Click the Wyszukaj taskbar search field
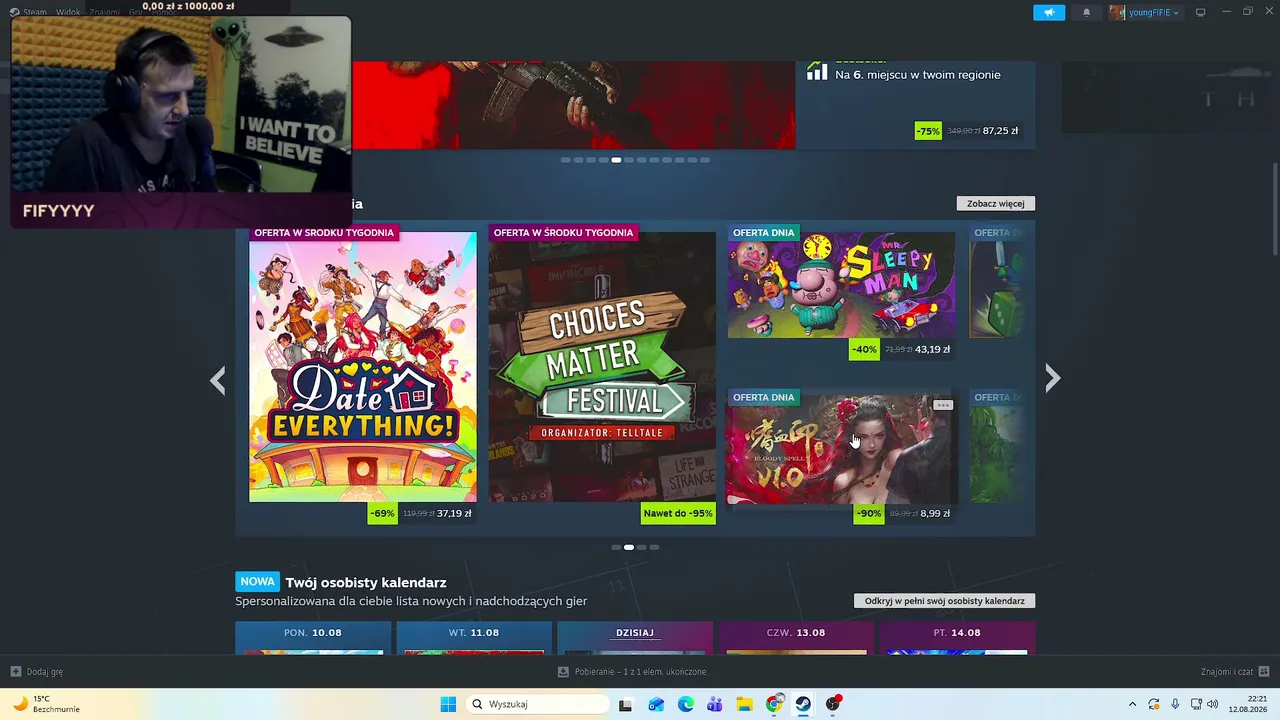The height and width of the screenshot is (720, 1280). coord(537,704)
